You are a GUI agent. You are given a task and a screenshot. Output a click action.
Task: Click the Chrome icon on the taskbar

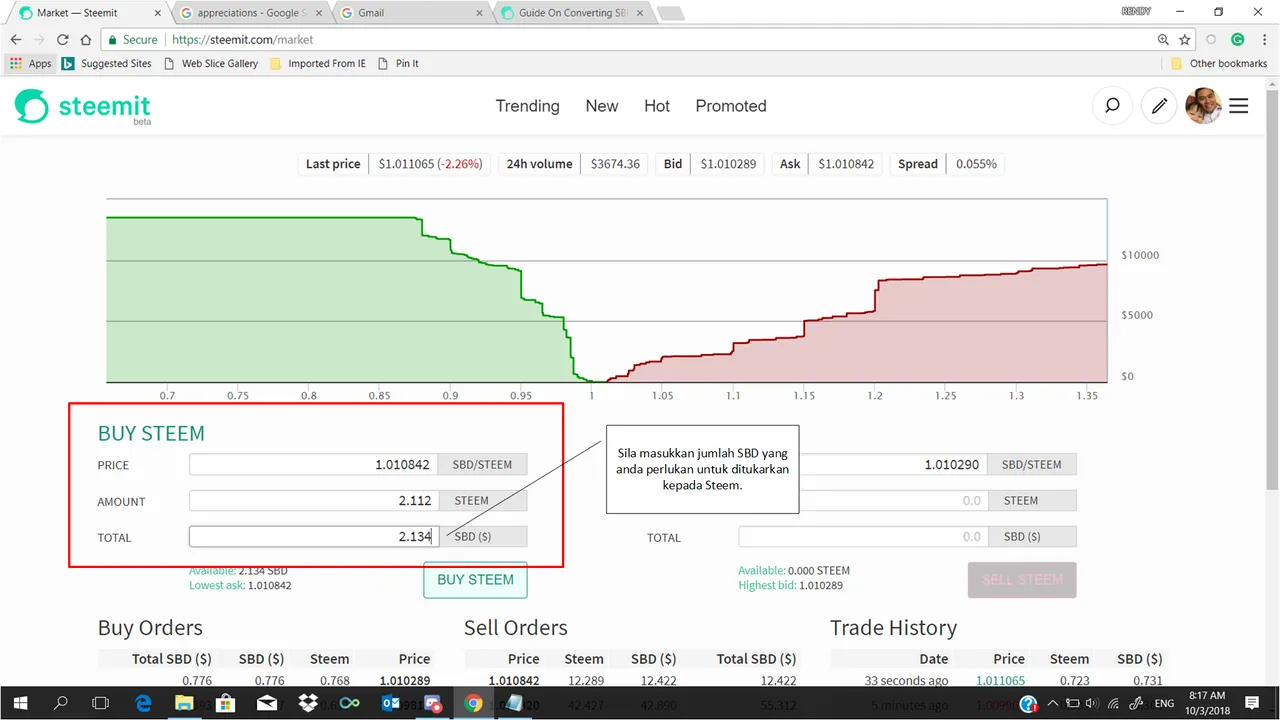tap(474, 703)
